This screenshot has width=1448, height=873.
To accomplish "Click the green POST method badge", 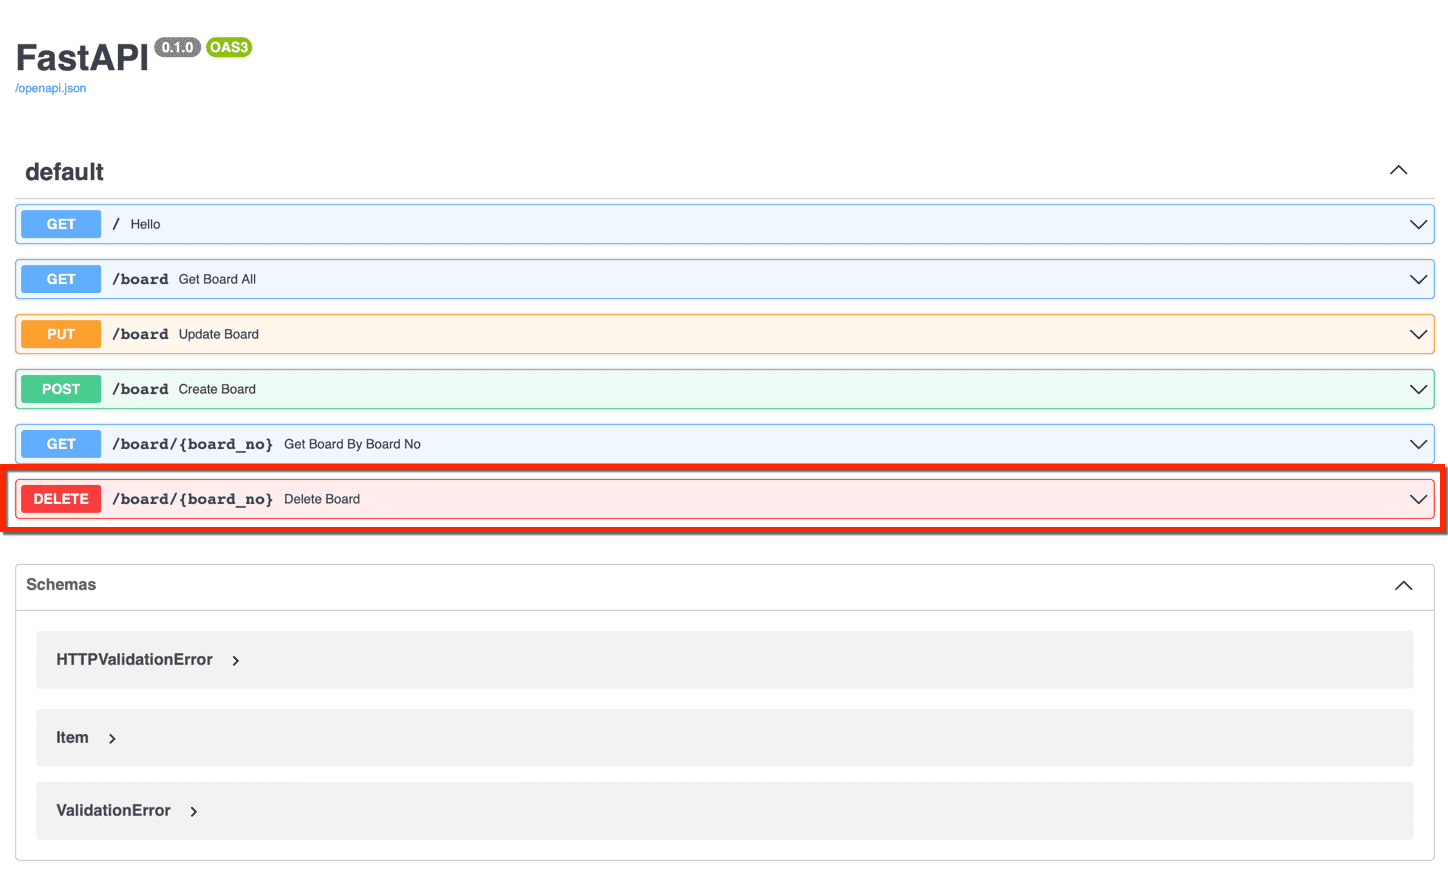I will pyautogui.click(x=60, y=389).
